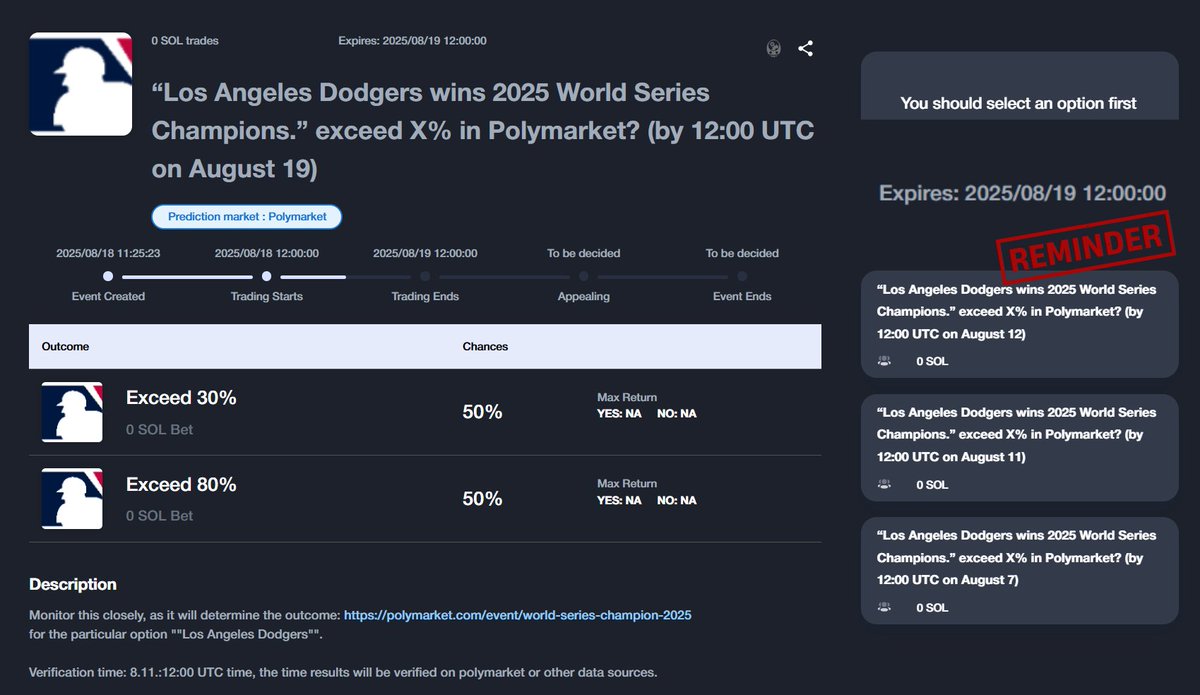Viewport: 1200px width, 695px height.
Task: Click the Prediction market : Polymarket tag
Action: click(247, 217)
